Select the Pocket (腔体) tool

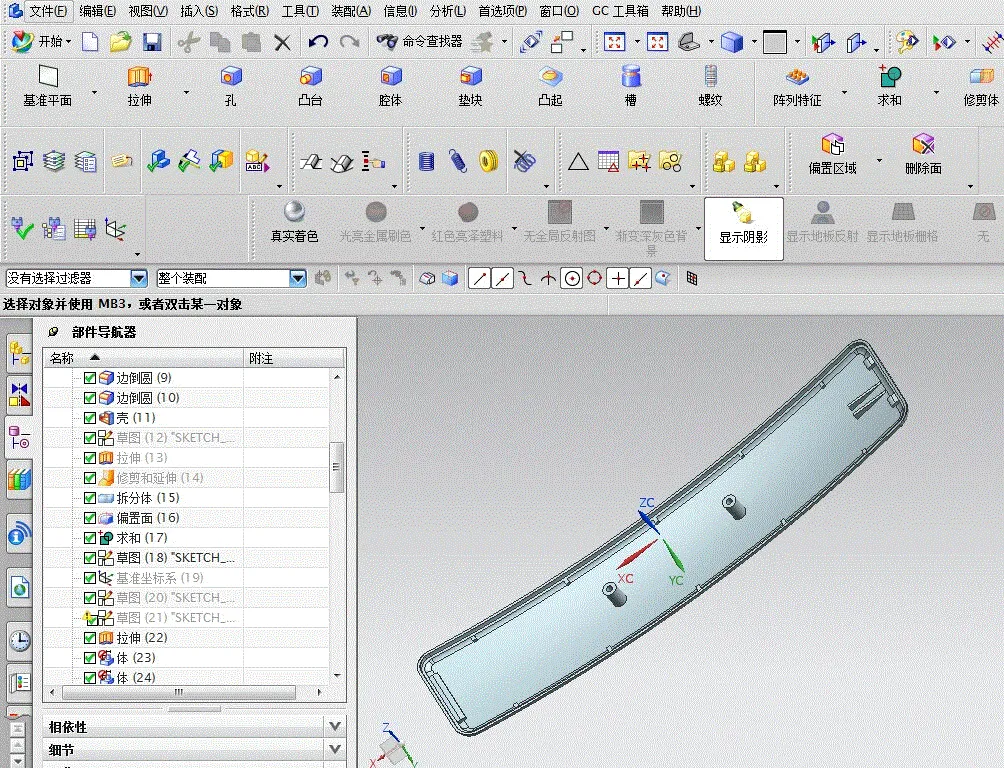click(x=391, y=86)
